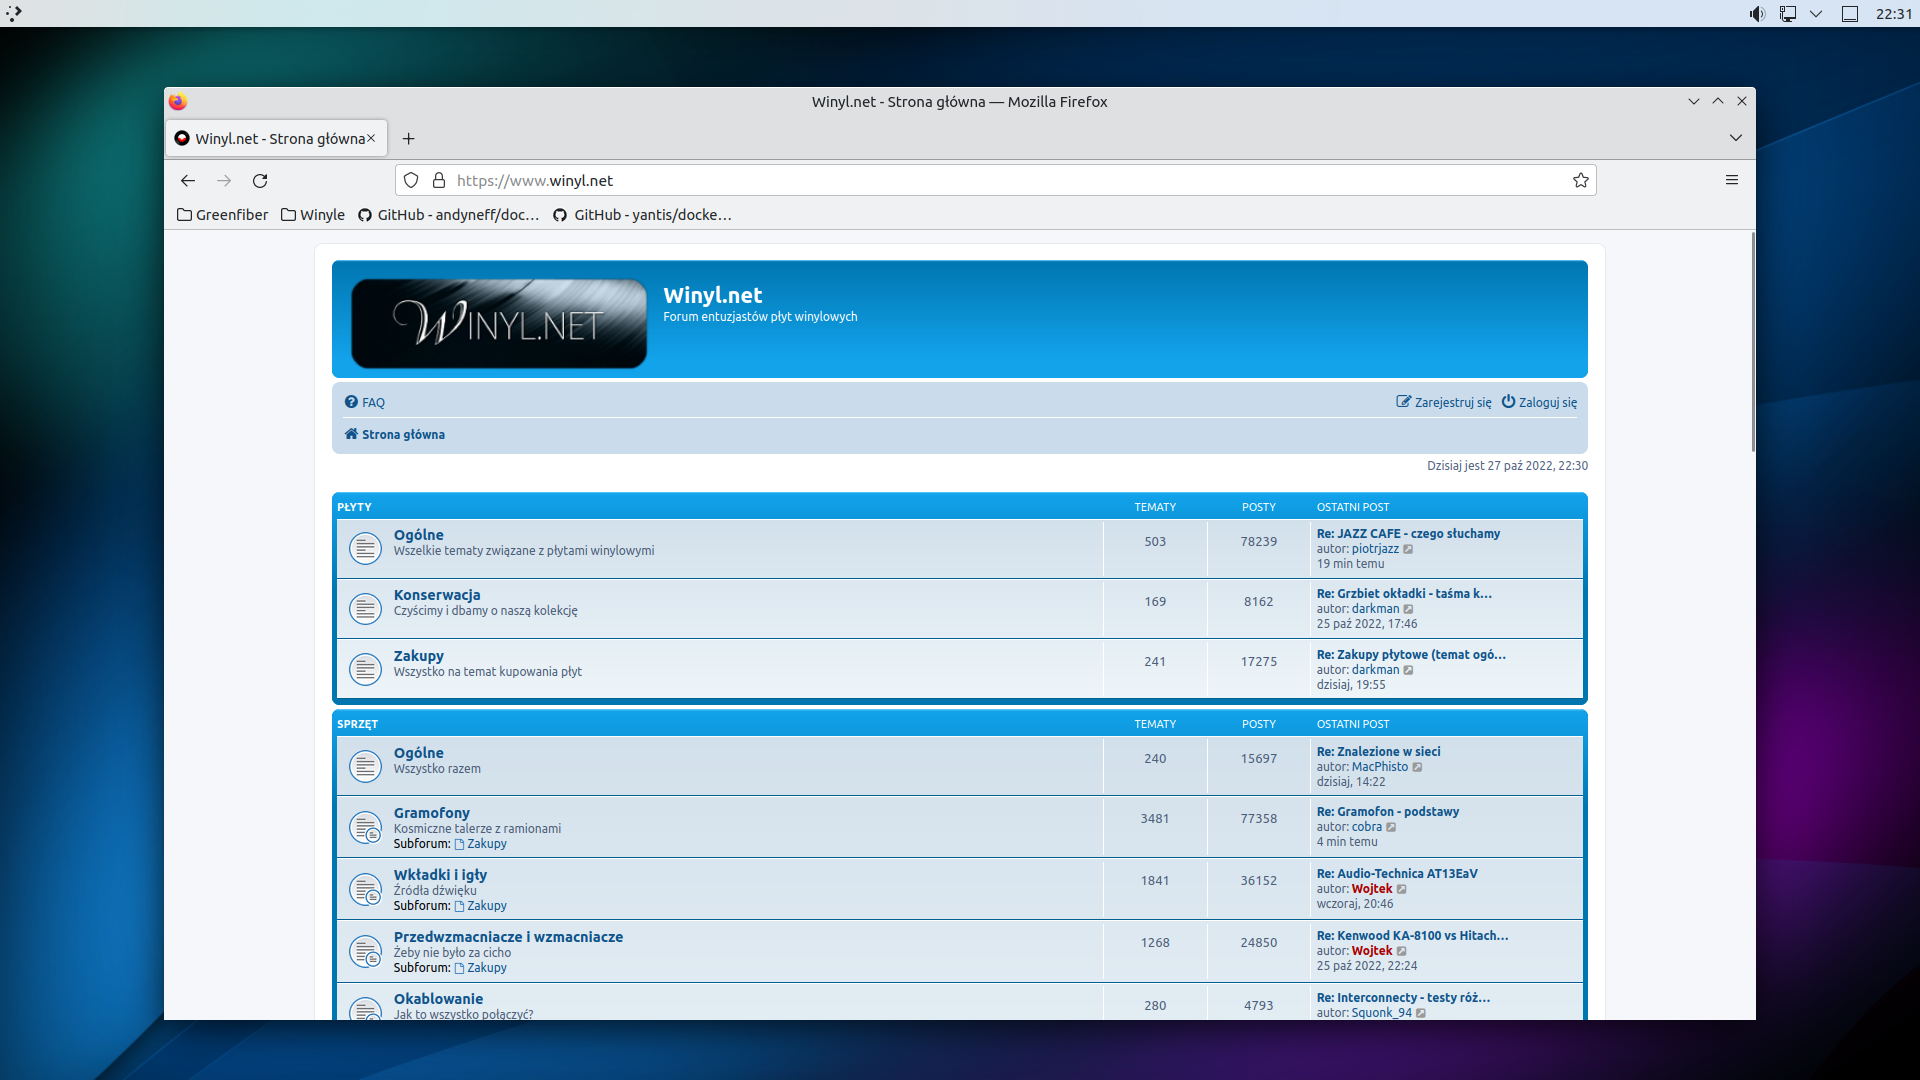Open the Okablowanie forum

[x=438, y=999]
